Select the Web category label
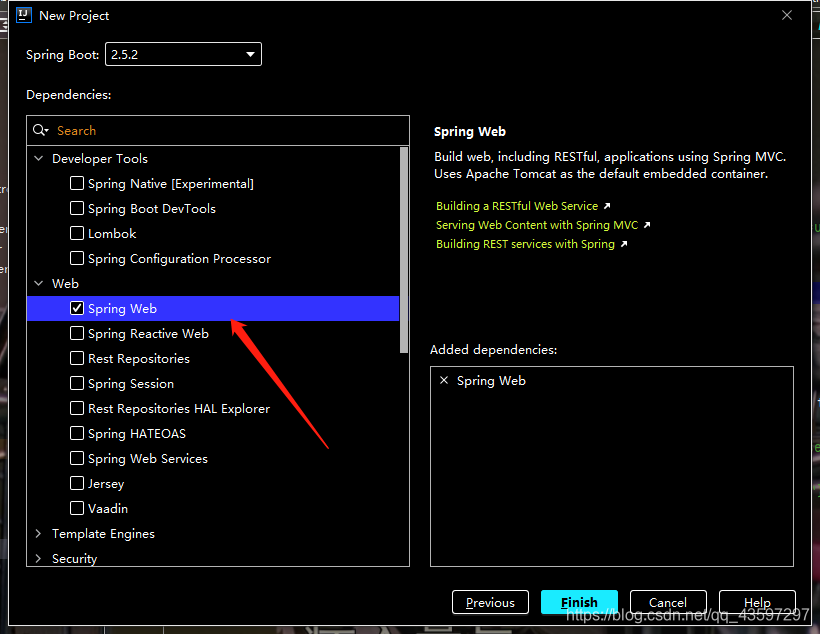The height and width of the screenshot is (634, 820). (x=65, y=284)
